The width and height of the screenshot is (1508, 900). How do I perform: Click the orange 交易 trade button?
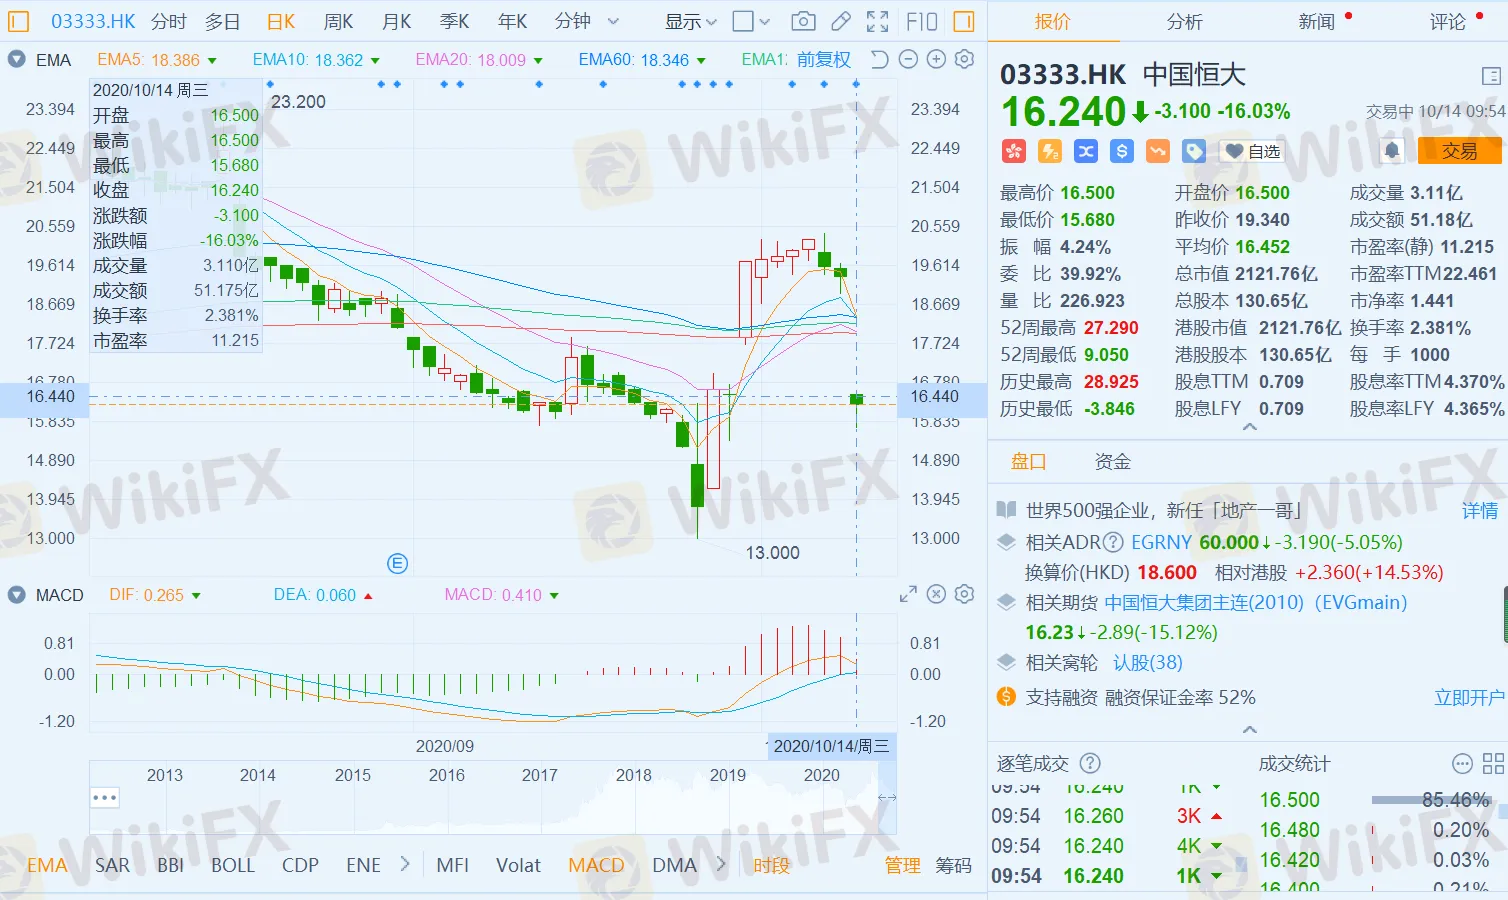click(x=1459, y=151)
